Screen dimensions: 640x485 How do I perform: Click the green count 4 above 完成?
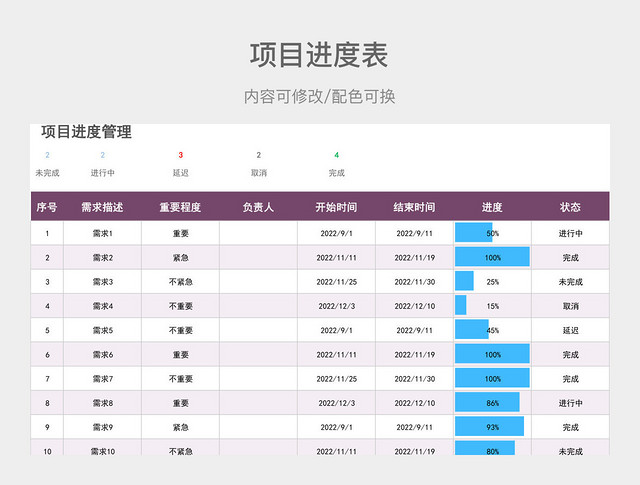coord(337,155)
